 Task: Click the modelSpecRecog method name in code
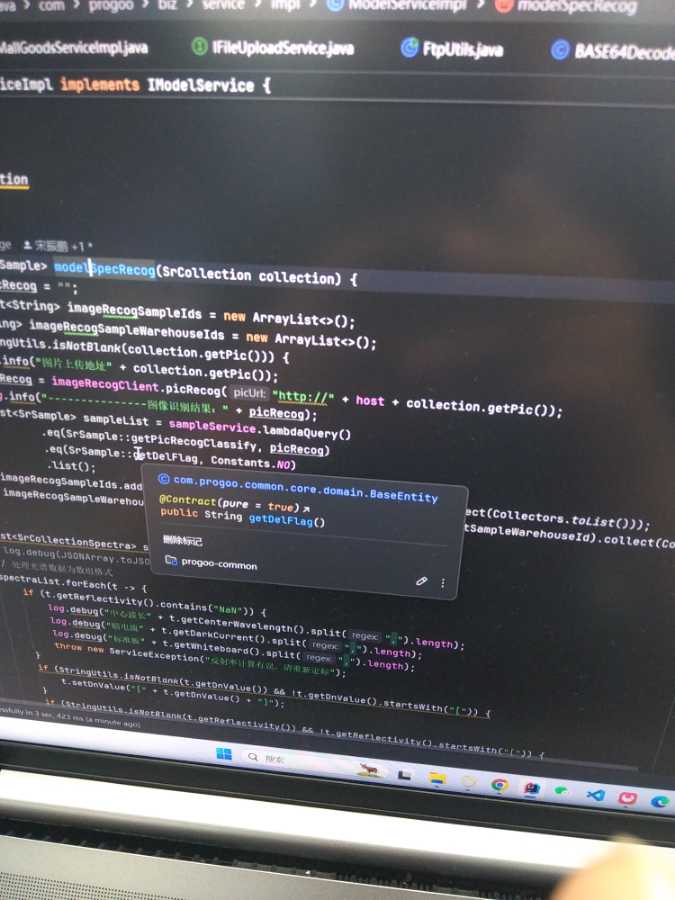(105, 269)
